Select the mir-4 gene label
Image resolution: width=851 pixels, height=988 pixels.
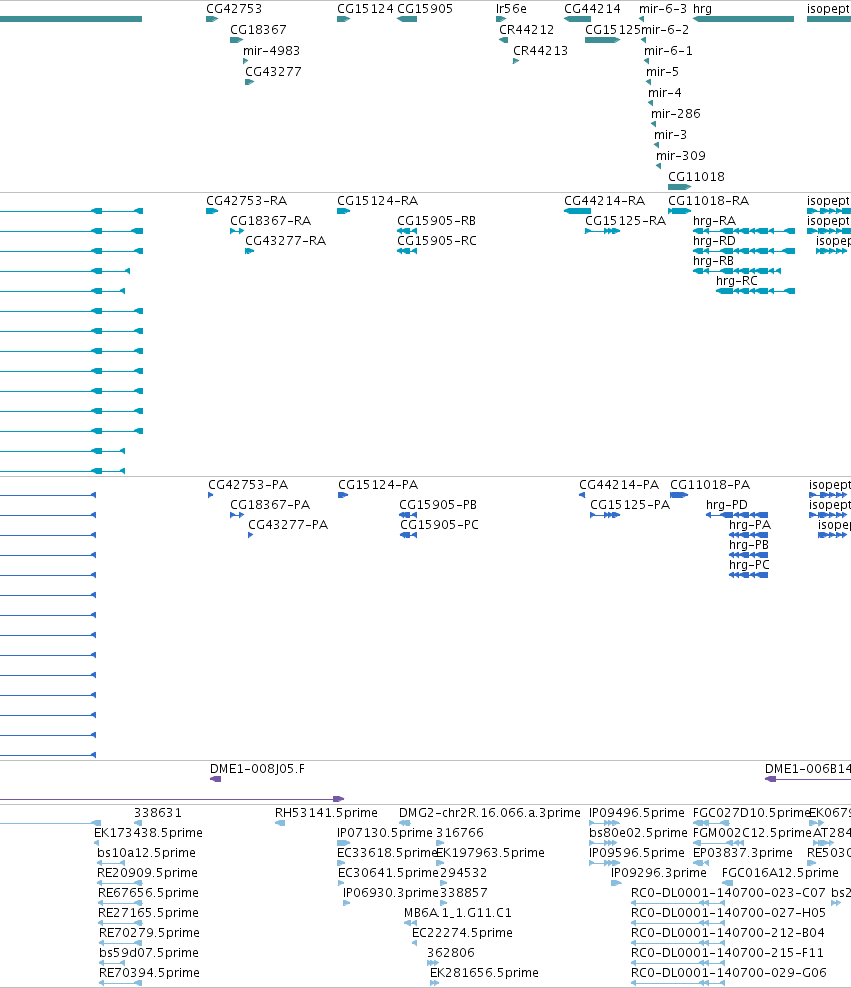[x=665, y=93]
